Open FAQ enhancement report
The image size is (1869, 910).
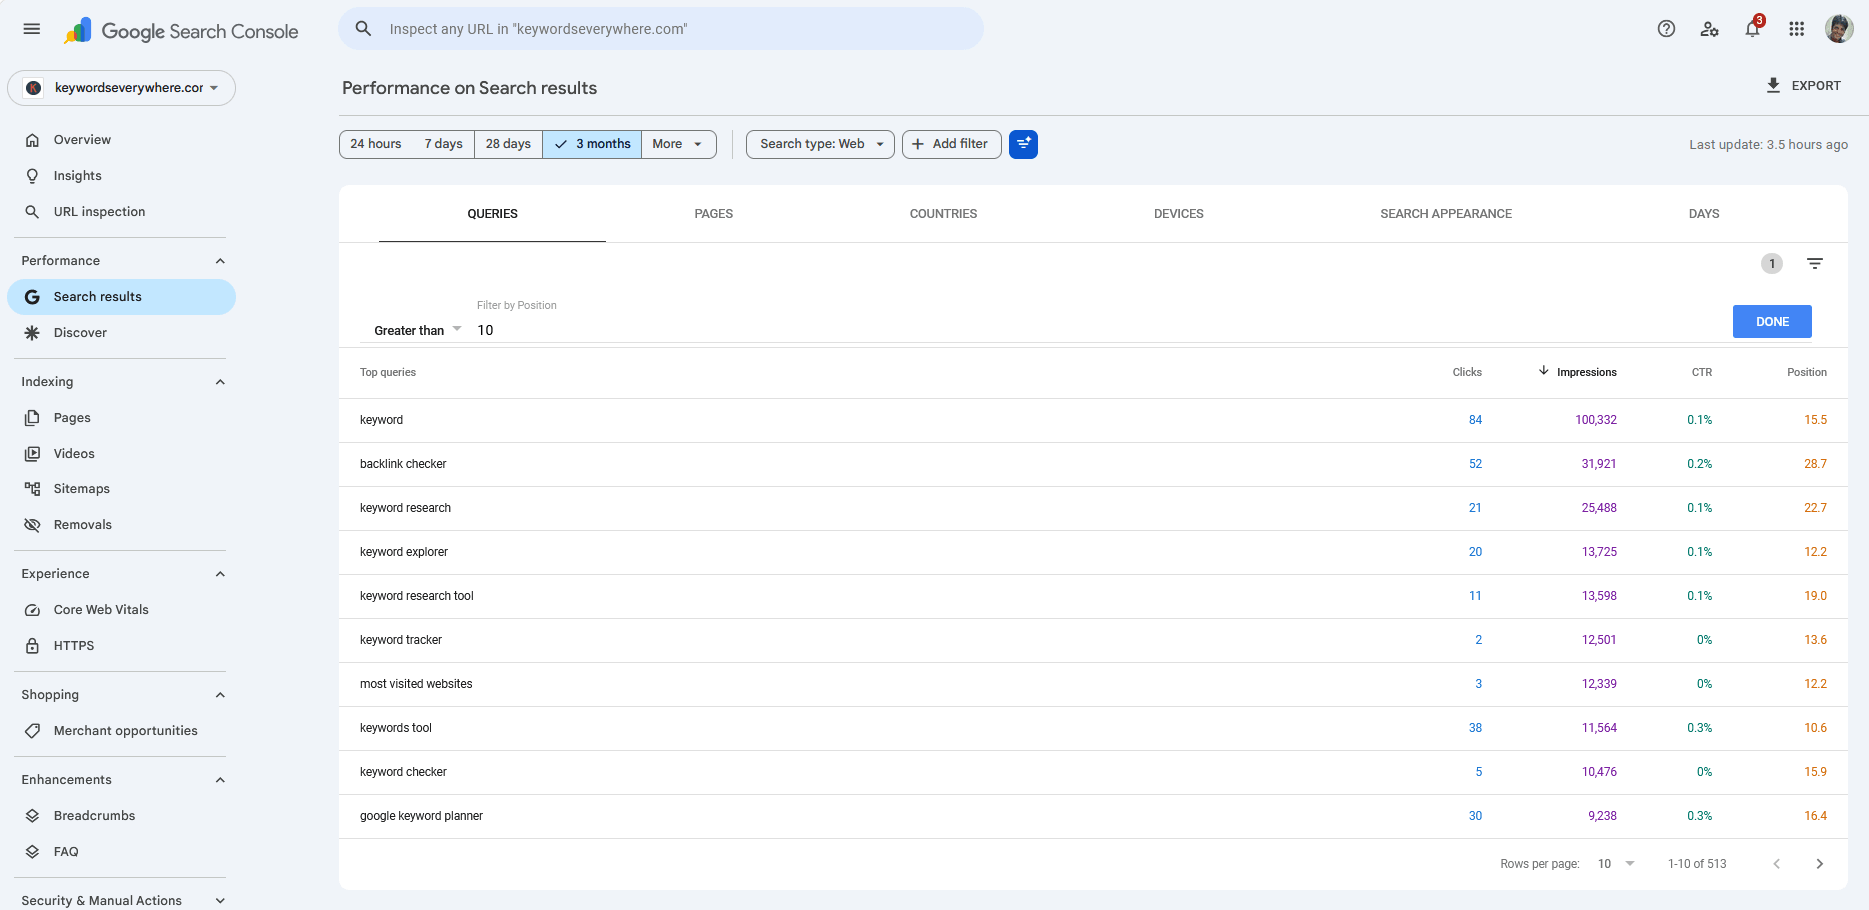(x=121, y=852)
